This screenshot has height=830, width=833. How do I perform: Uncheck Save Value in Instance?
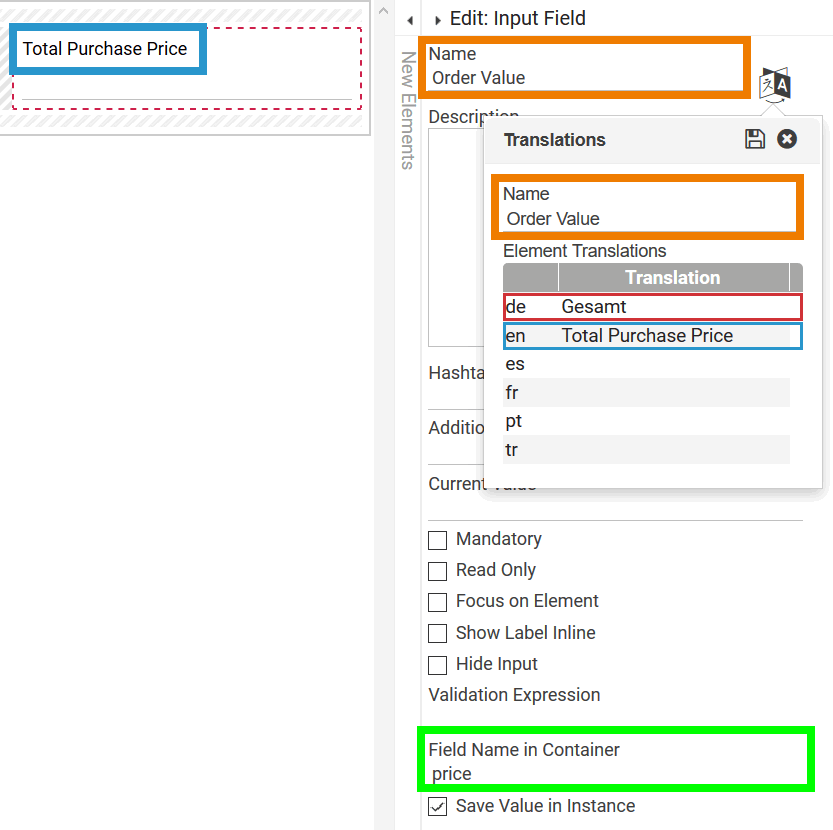pos(438,807)
